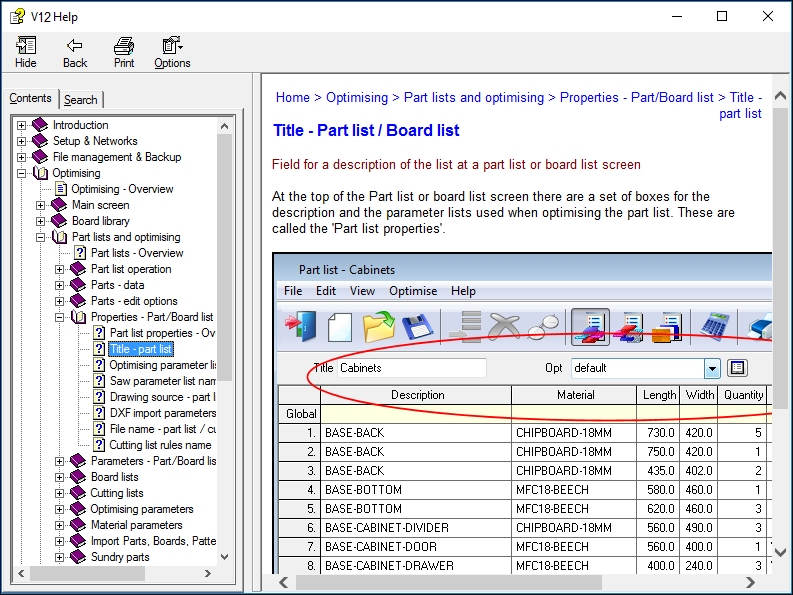Viewport: 793px width, 595px height.
Task: Click the Material column header
Action: [575, 395]
